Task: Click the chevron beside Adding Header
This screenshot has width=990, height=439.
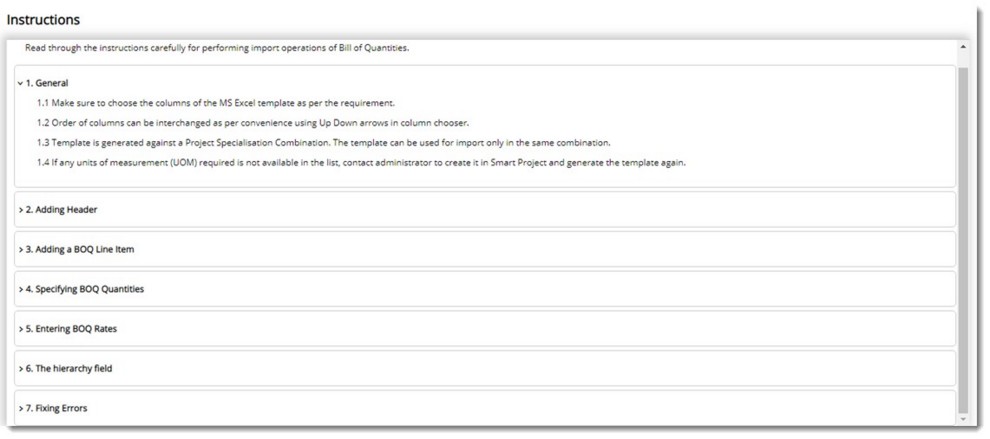Action: pos(21,209)
